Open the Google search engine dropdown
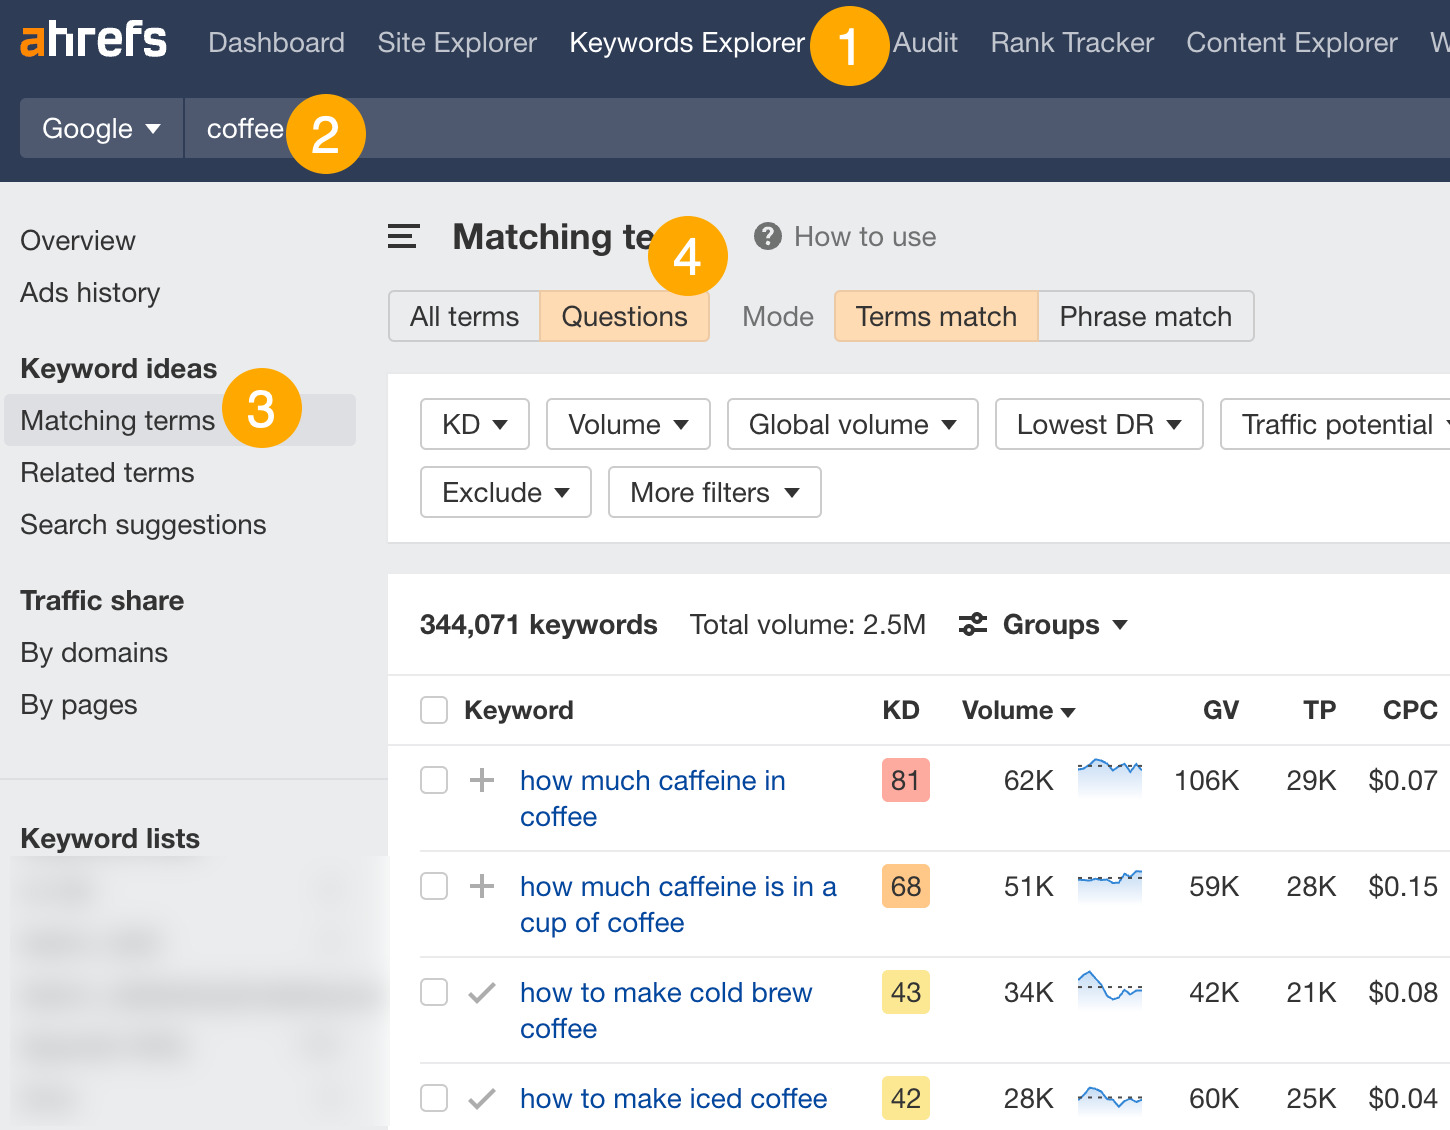This screenshot has width=1450, height=1130. (100, 128)
